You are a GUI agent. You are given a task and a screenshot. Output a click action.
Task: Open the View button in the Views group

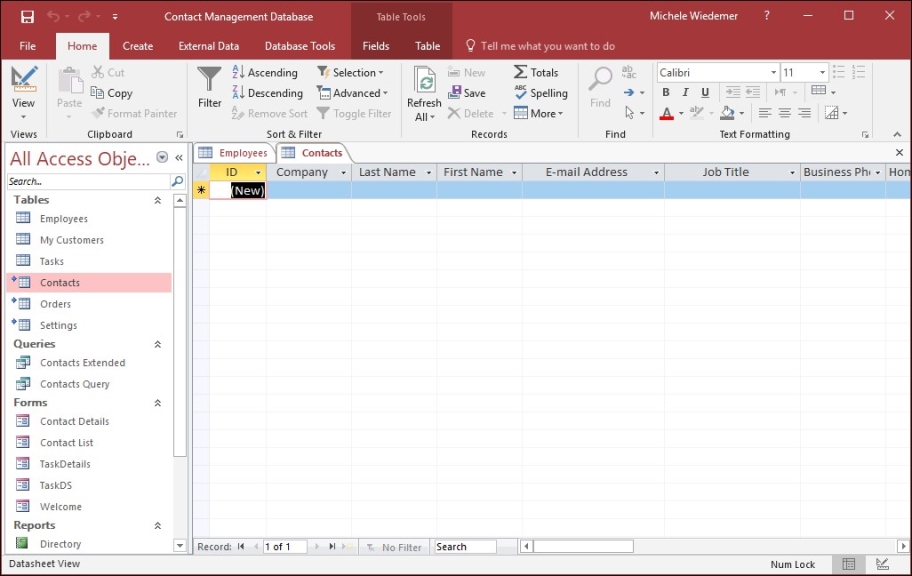point(23,93)
